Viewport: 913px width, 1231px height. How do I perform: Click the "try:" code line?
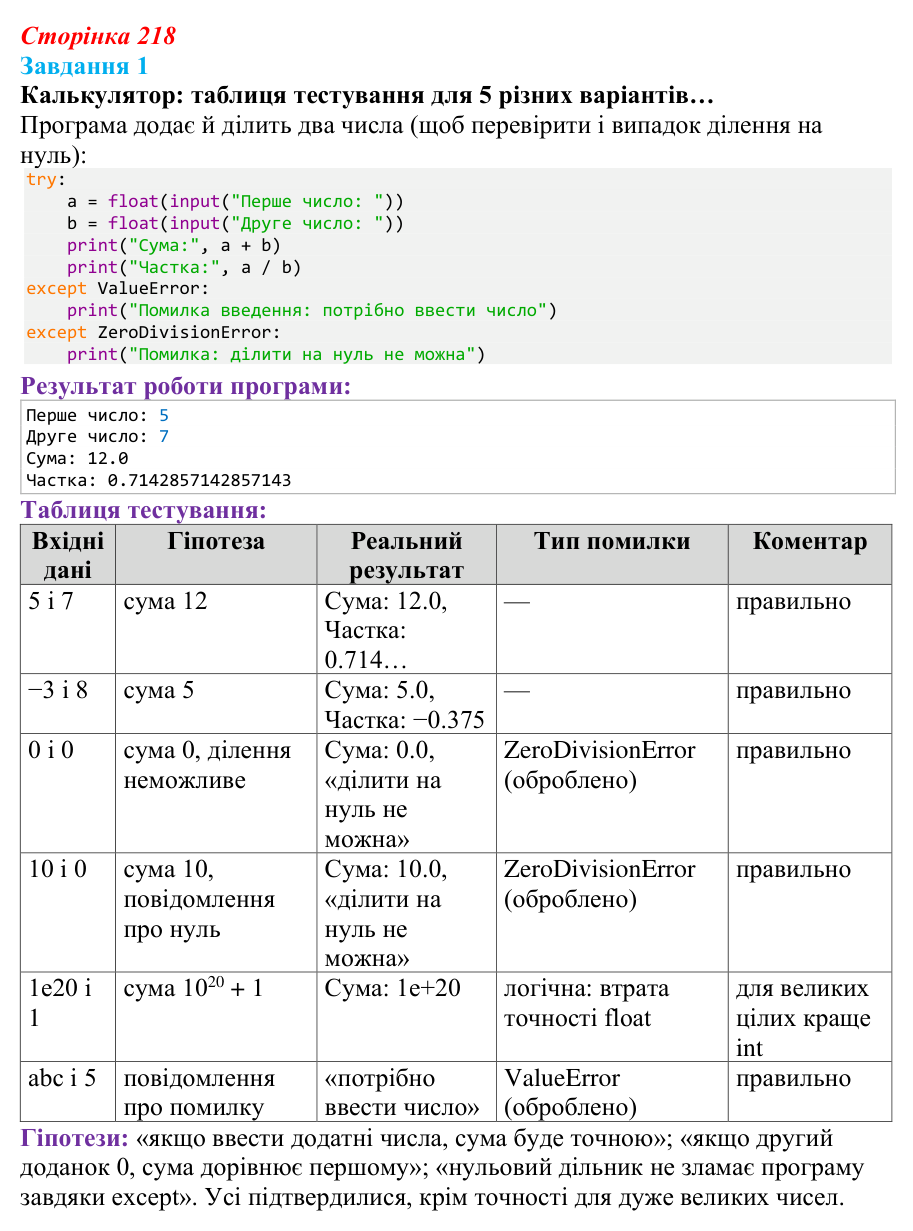(x=45, y=180)
